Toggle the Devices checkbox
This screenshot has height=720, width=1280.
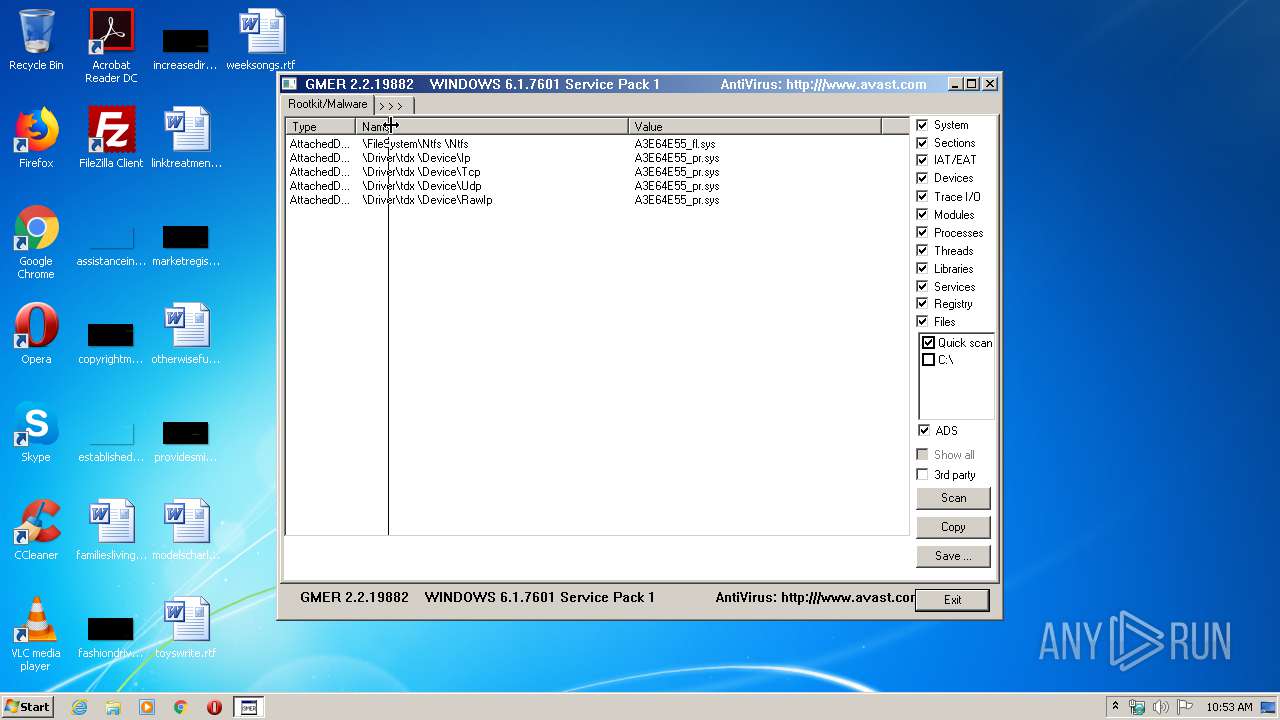pyautogui.click(x=922, y=178)
